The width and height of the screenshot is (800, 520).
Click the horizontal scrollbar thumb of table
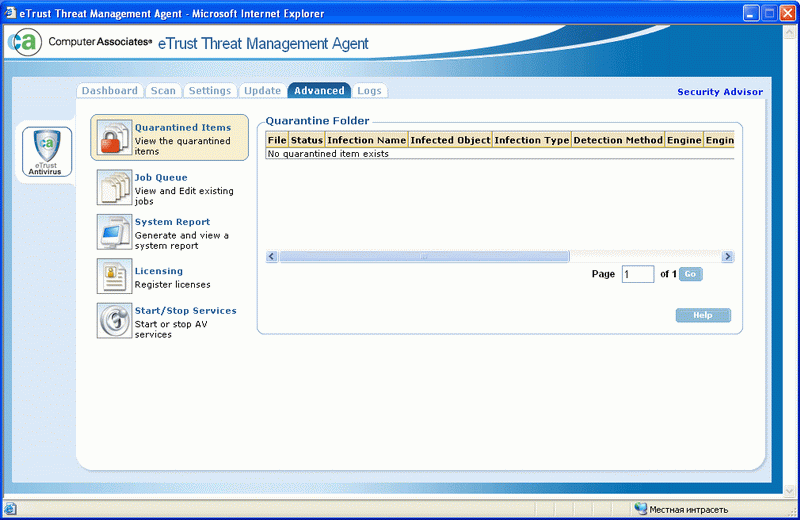click(x=424, y=256)
